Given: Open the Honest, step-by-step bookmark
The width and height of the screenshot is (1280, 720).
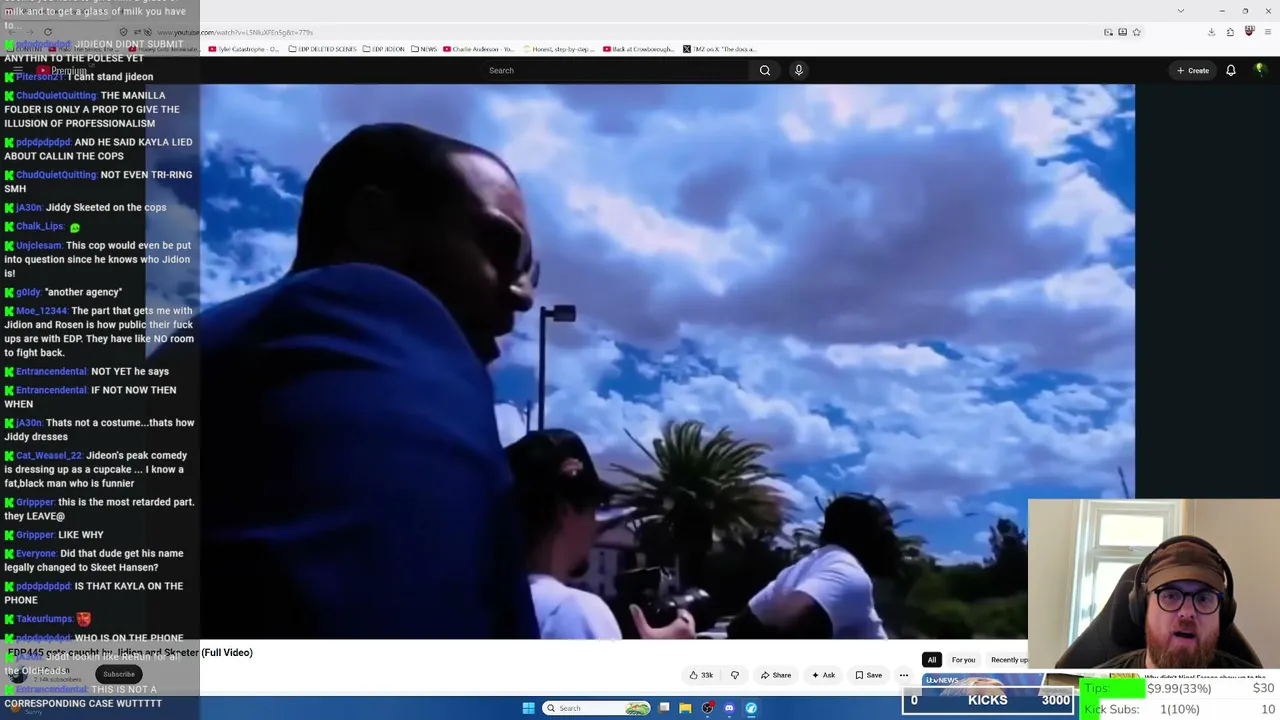Looking at the screenshot, I should tap(558, 49).
